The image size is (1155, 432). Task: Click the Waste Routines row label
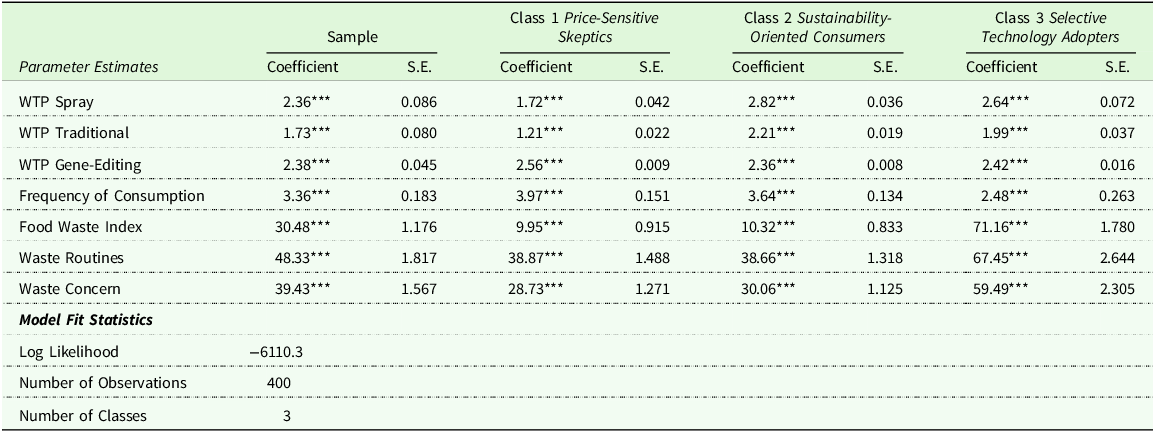tap(71, 258)
